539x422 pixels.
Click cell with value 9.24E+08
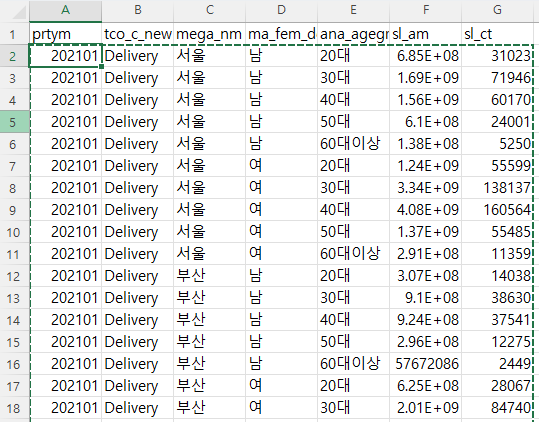426,320
